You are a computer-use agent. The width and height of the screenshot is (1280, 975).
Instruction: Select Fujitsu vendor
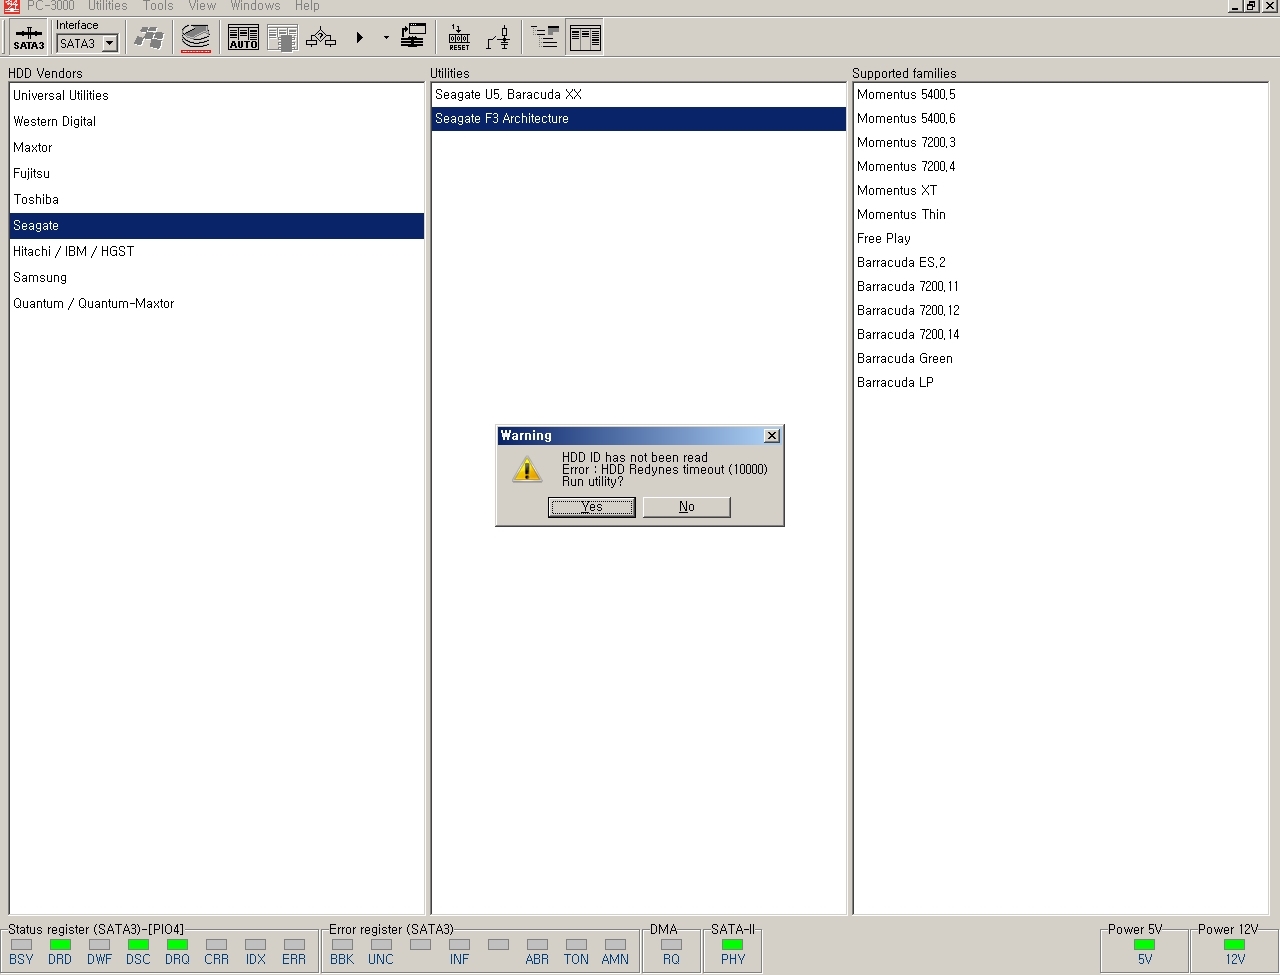[x=217, y=174]
